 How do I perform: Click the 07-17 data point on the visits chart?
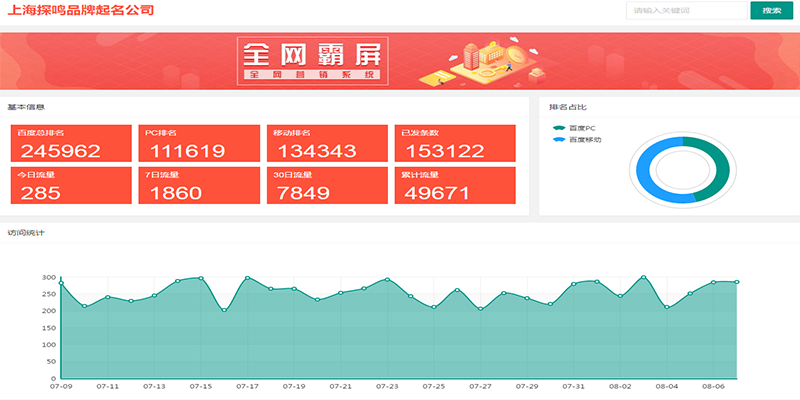(247, 278)
